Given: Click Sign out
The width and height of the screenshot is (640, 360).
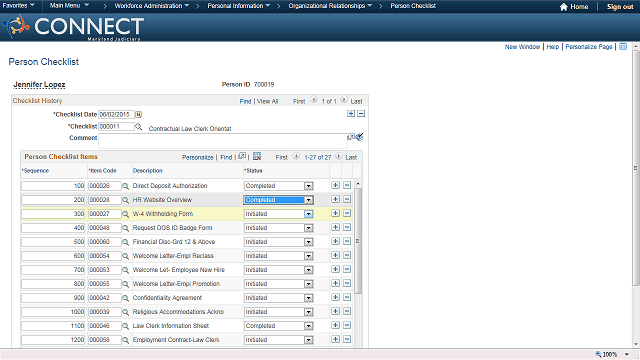Looking at the screenshot, I should (x=620, y=7).
